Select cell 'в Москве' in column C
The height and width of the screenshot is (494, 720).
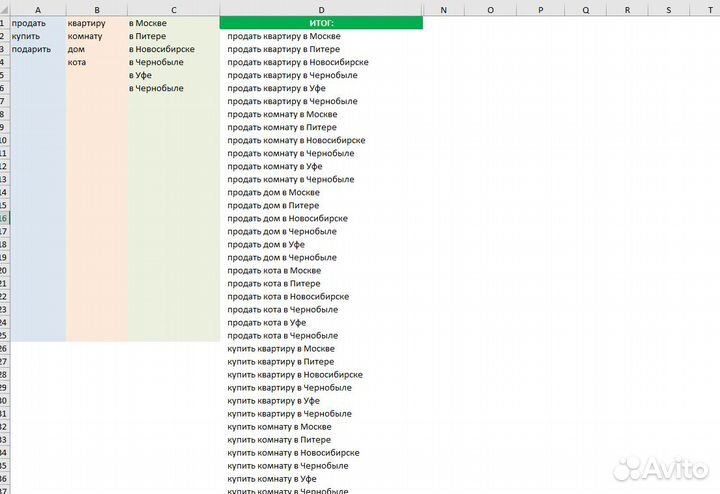[174, 23]
